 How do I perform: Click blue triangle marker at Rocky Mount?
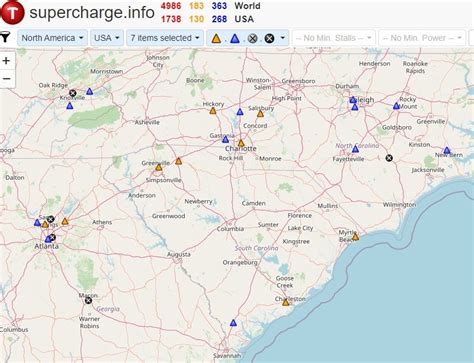point(396,106)
